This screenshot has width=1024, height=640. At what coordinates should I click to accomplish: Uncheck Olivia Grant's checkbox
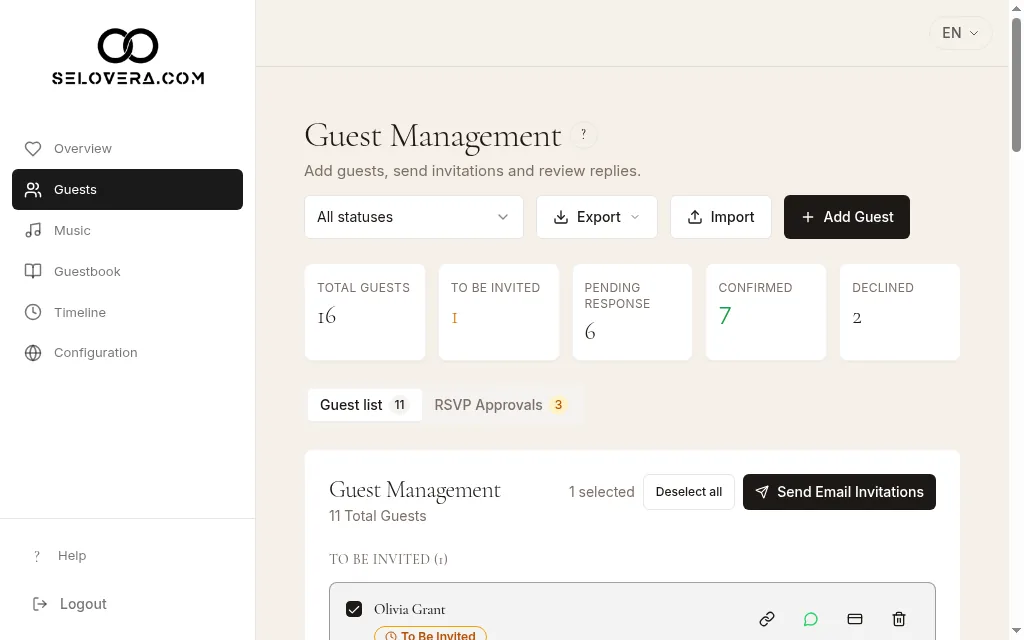coord(354,609)
